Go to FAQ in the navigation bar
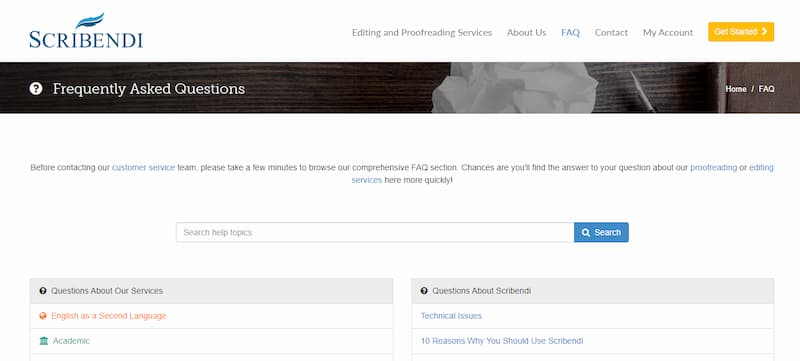800x361 pixels. [x=570, y=33]
